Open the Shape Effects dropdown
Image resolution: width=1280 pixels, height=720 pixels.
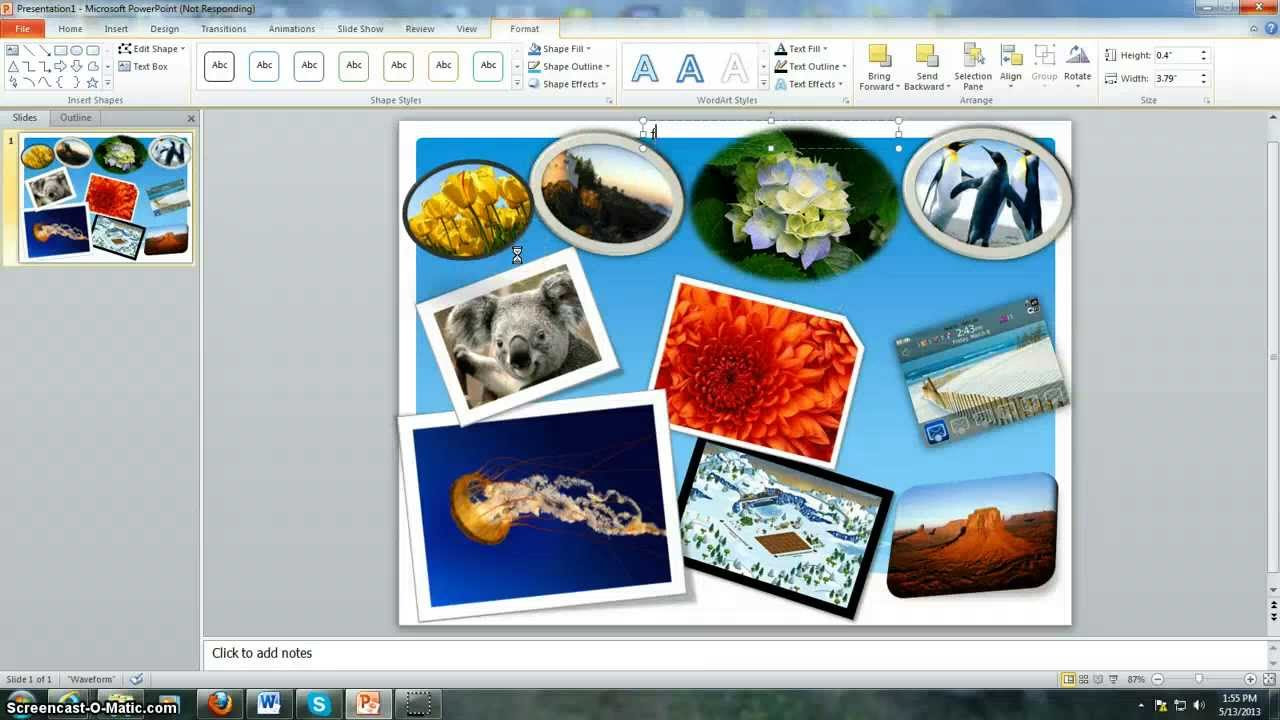pos(566,84)
